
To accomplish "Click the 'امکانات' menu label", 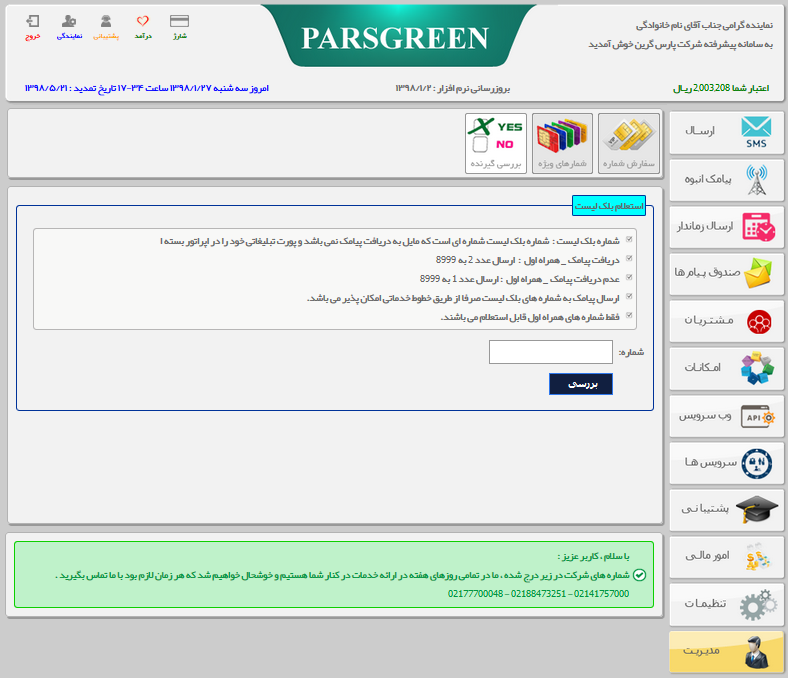I will (x=703, y=367).
